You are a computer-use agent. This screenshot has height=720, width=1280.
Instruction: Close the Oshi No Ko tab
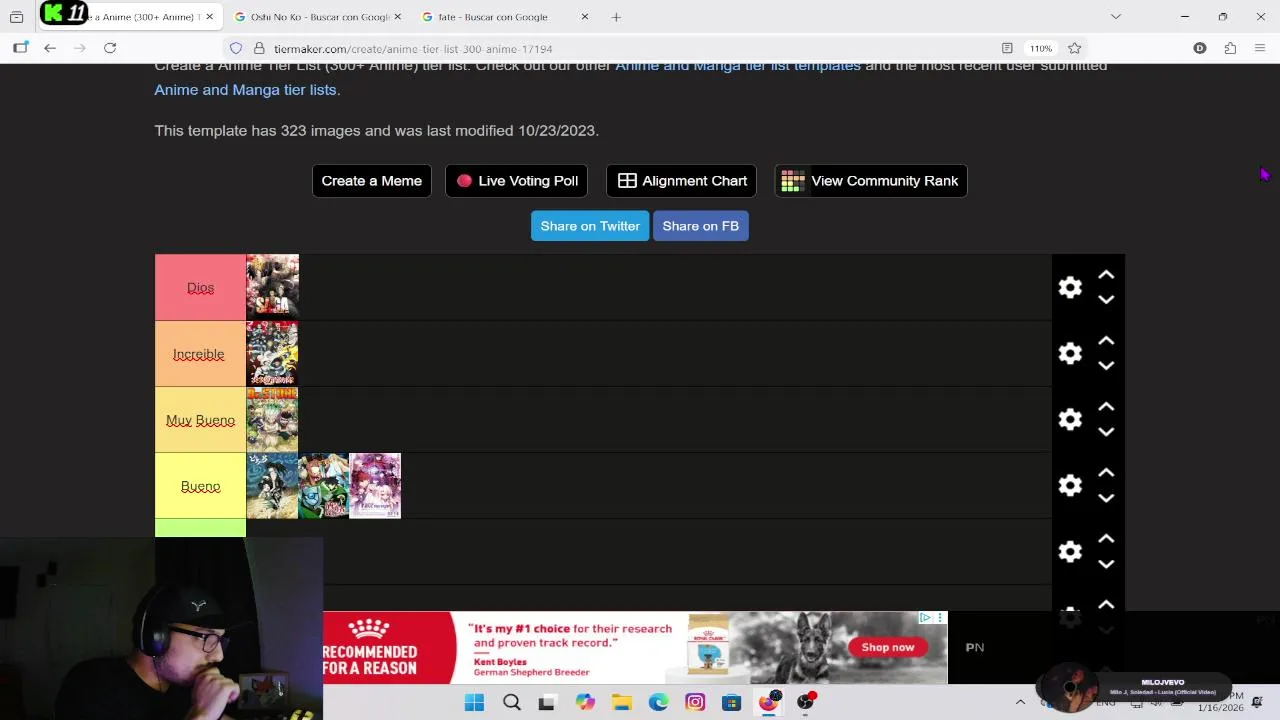(397, 17)
